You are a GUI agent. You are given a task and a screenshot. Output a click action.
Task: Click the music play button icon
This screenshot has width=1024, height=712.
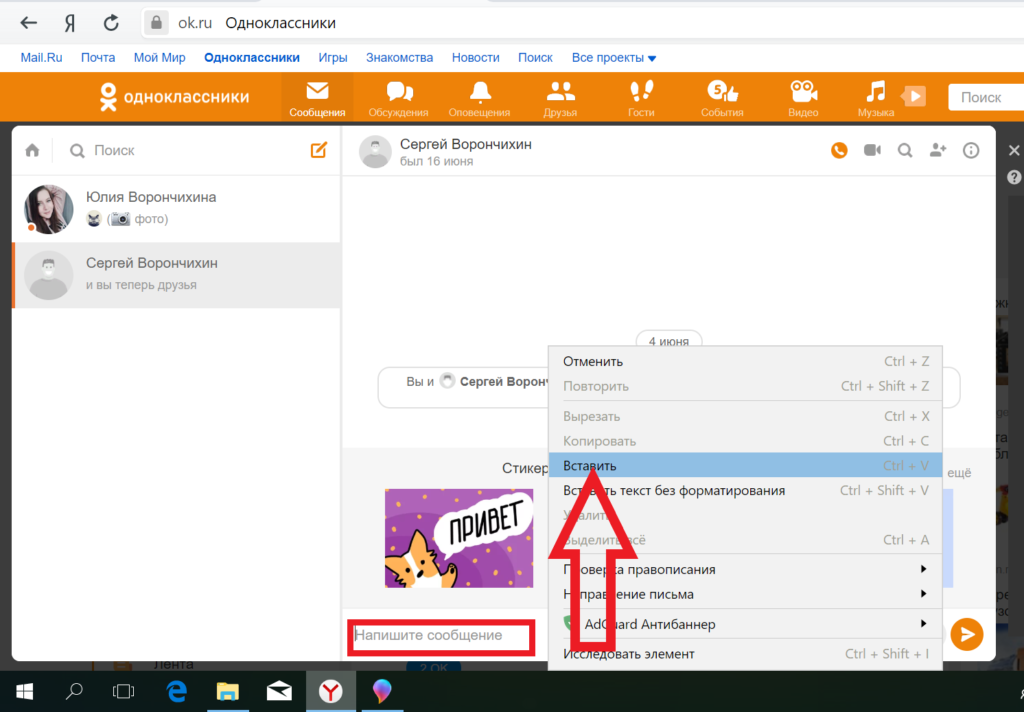[914, 96]
